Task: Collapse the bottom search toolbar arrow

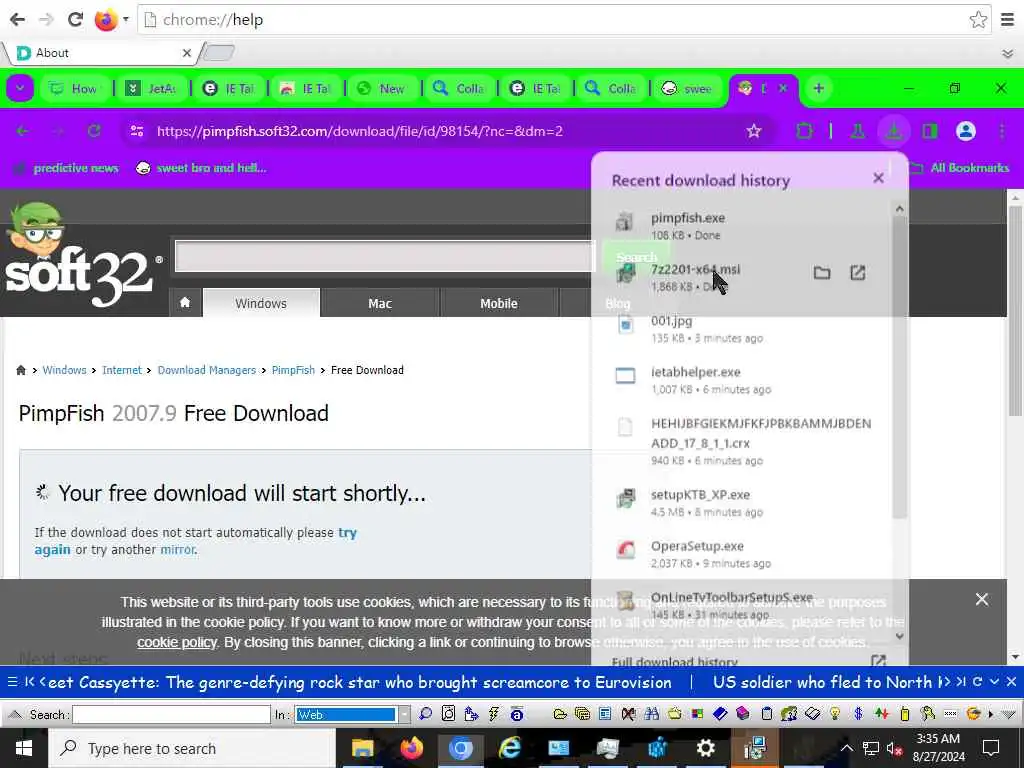Action: pos(14,714)
